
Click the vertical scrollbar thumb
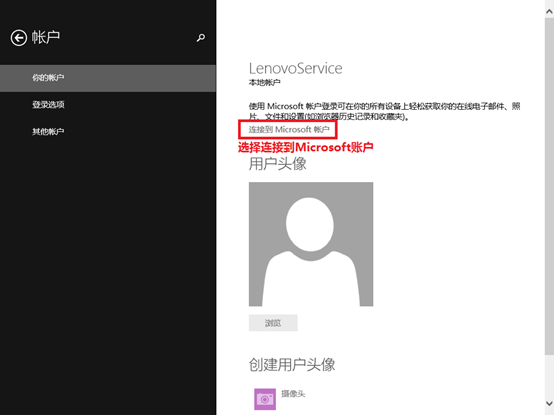(549, 186)
